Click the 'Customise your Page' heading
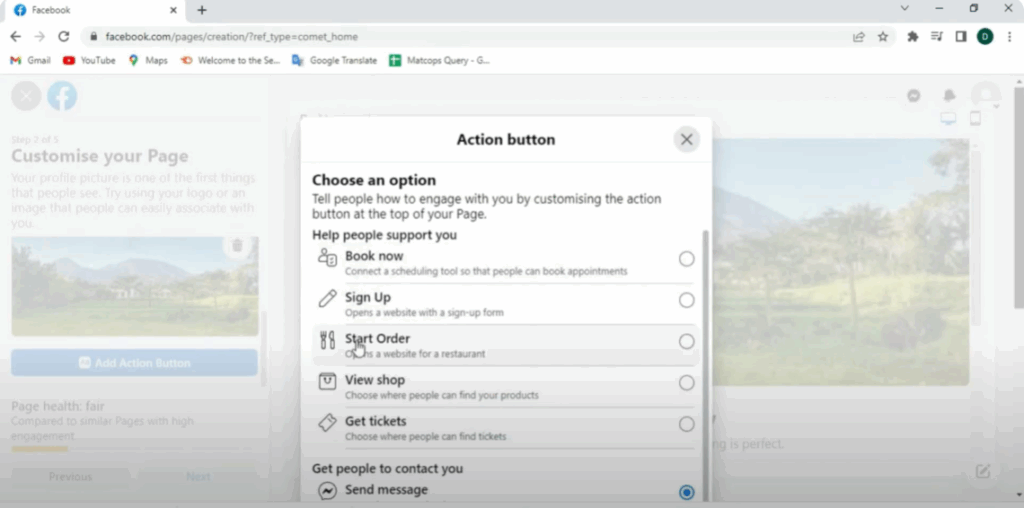 tap(100, 157)
